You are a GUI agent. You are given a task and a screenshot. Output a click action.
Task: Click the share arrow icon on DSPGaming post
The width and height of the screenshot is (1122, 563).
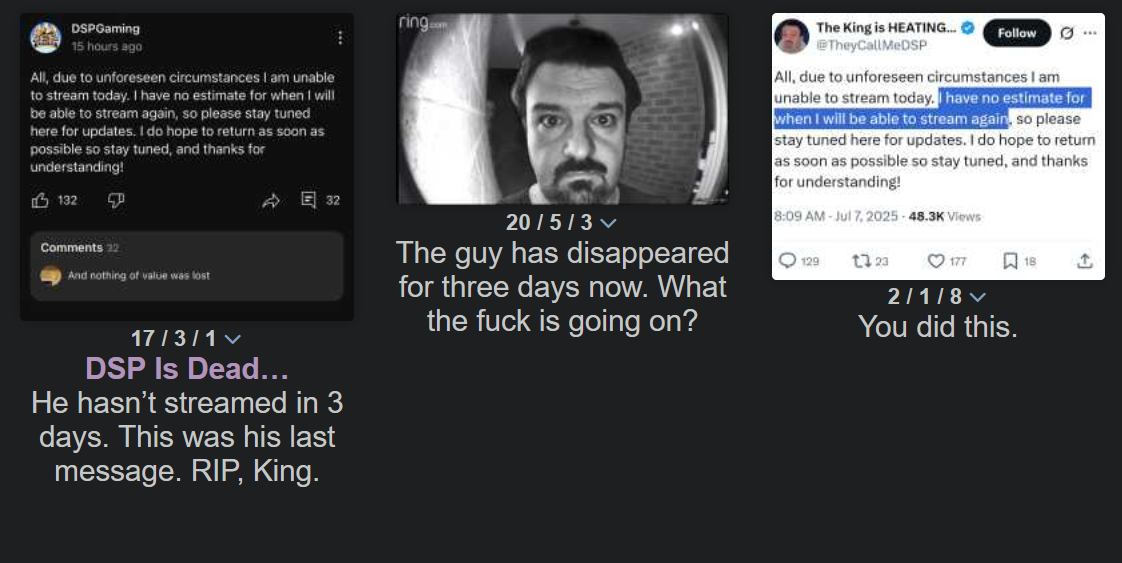coord(270,201)
